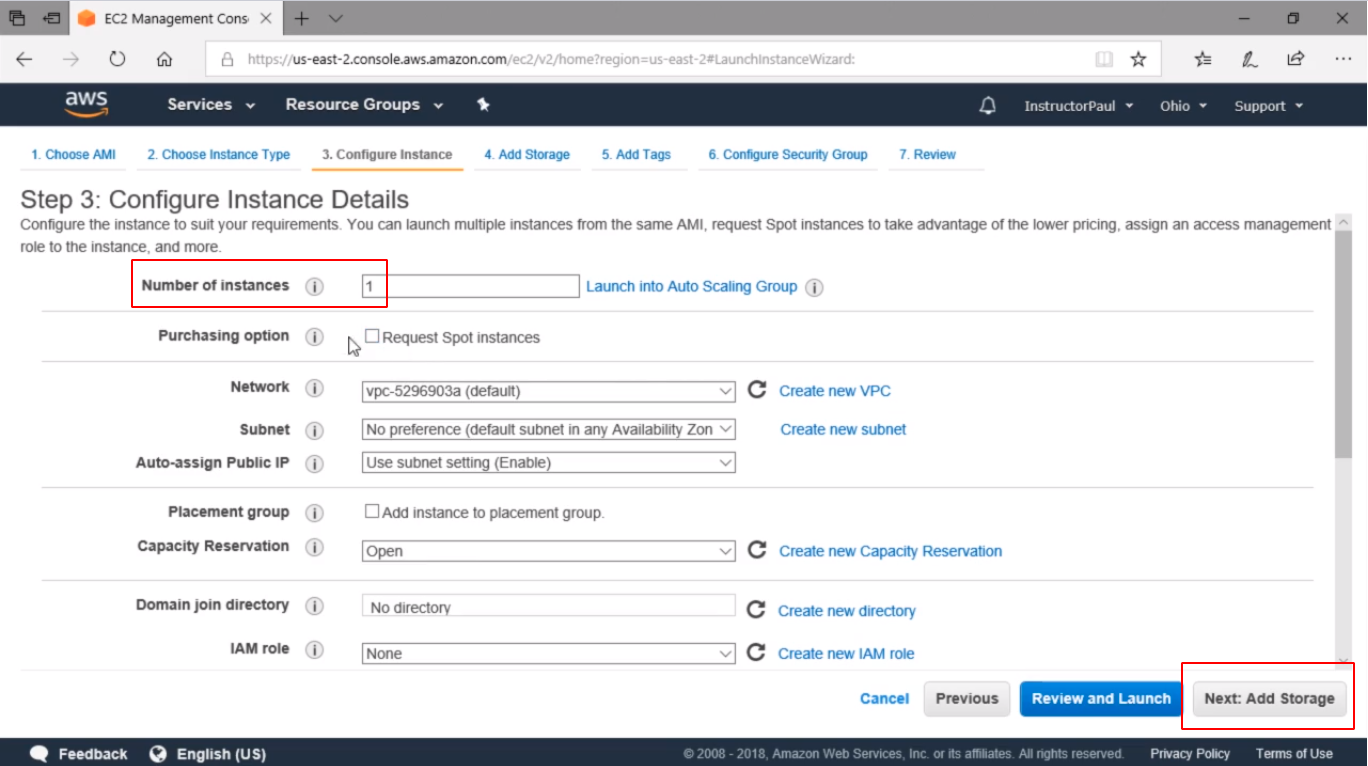The height and width of the screenshot is (766, 1368).
Task: Click Next: Add Storage button
Action: coord(1269,699)
